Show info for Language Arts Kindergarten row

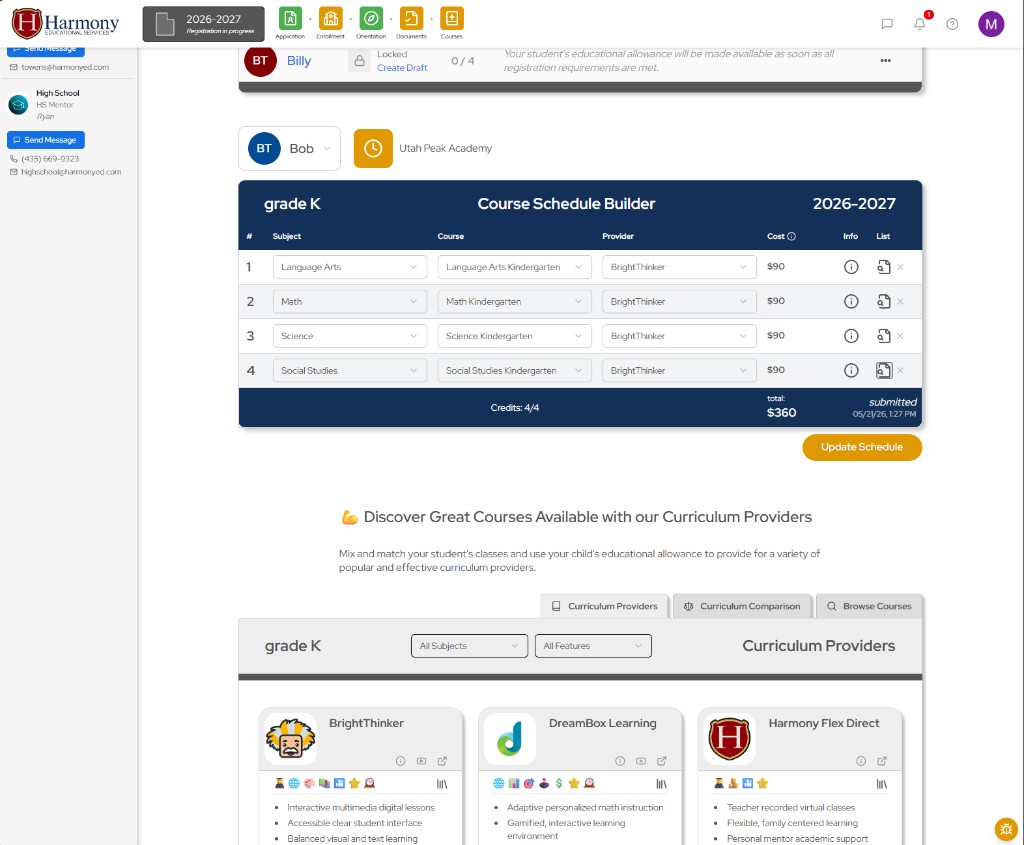tap(851, 267)
